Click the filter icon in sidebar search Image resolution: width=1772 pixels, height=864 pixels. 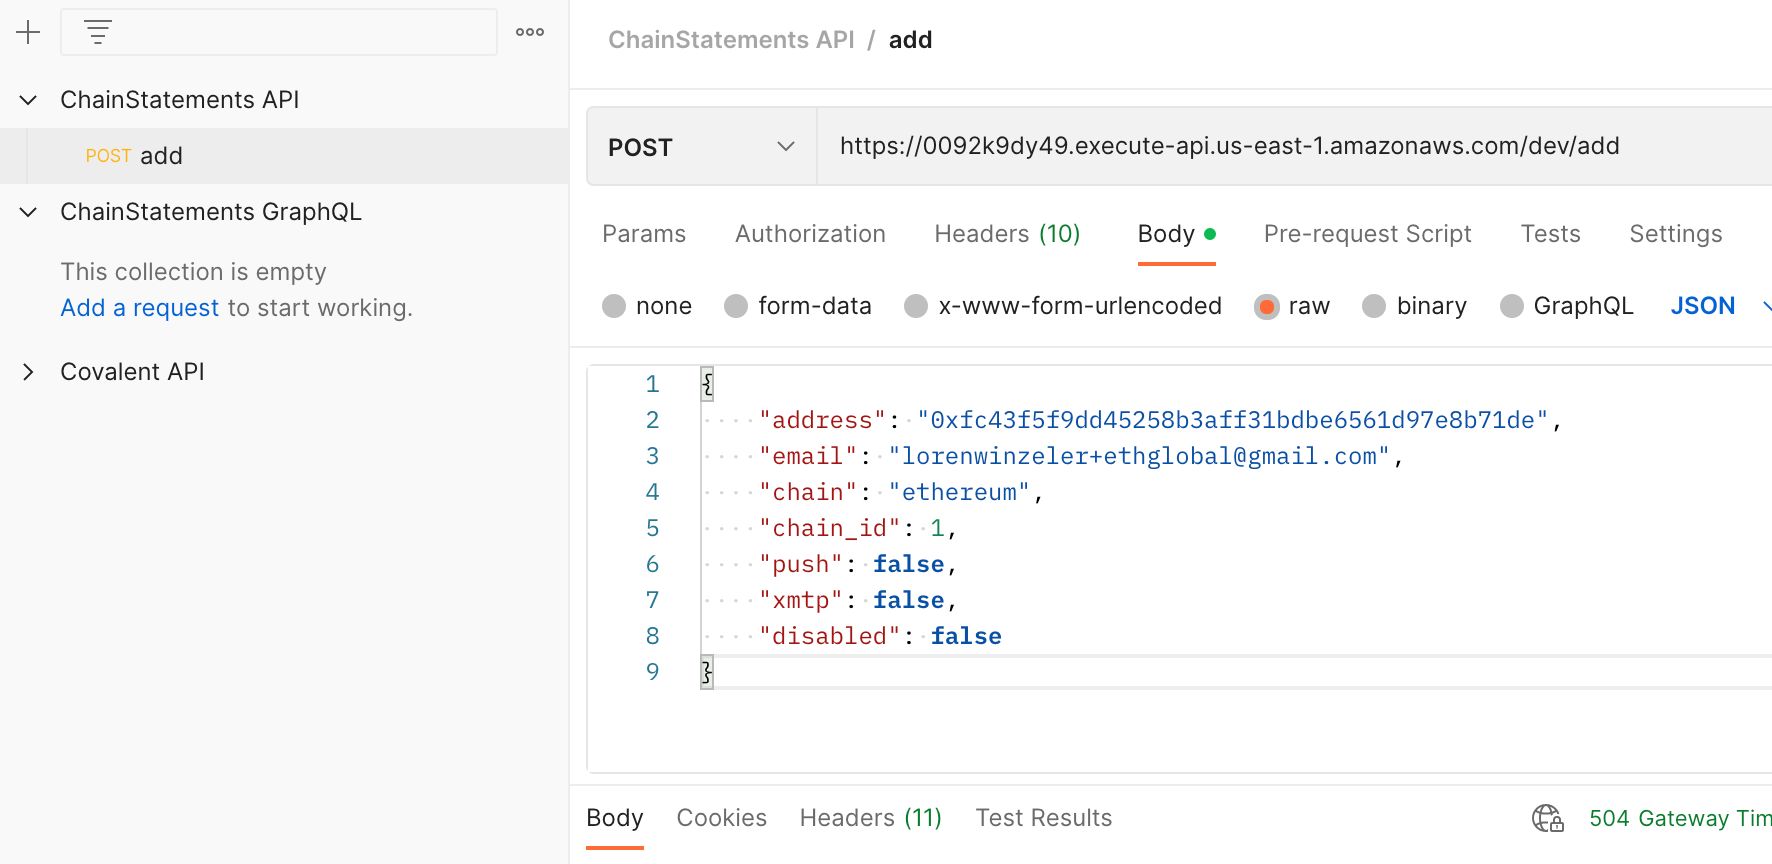pyautogui.click(x=97, y=32)
